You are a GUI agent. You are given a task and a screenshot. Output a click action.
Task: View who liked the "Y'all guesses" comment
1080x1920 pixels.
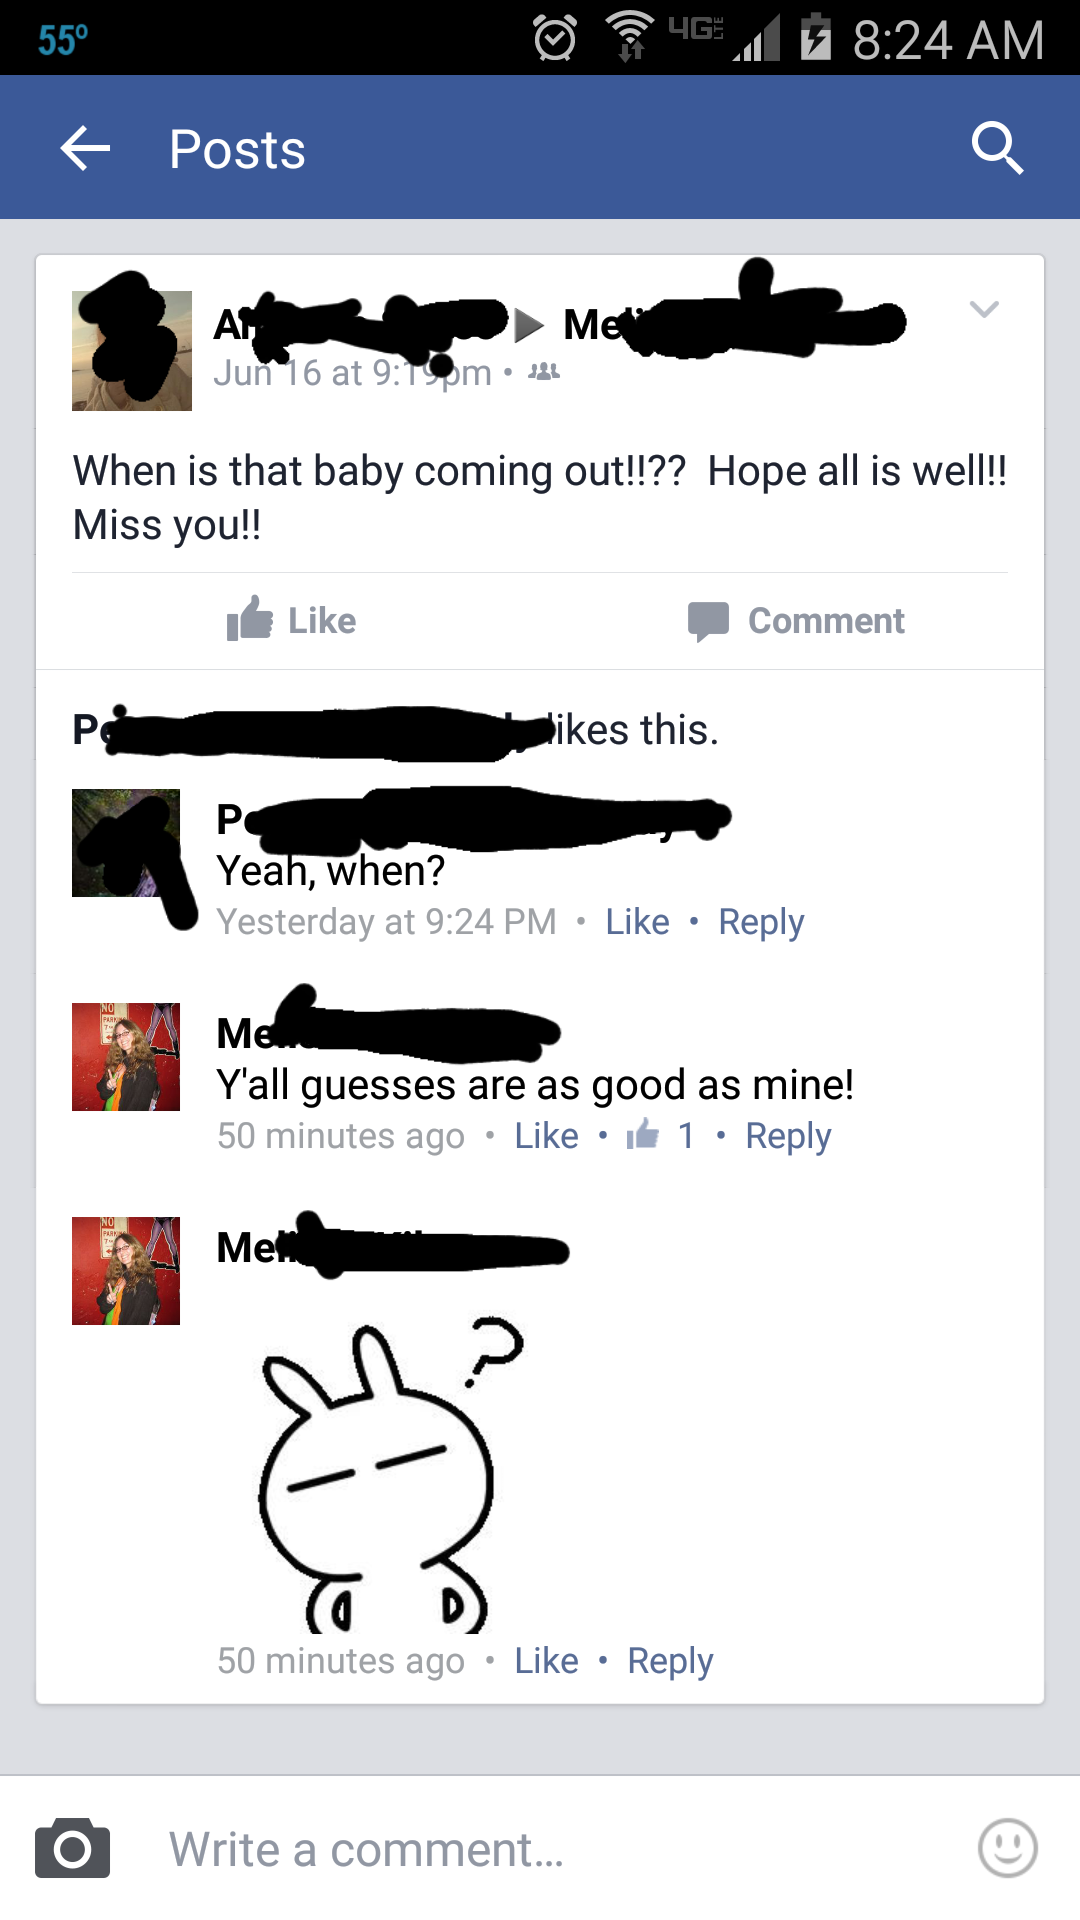(x=660, y=1134)
